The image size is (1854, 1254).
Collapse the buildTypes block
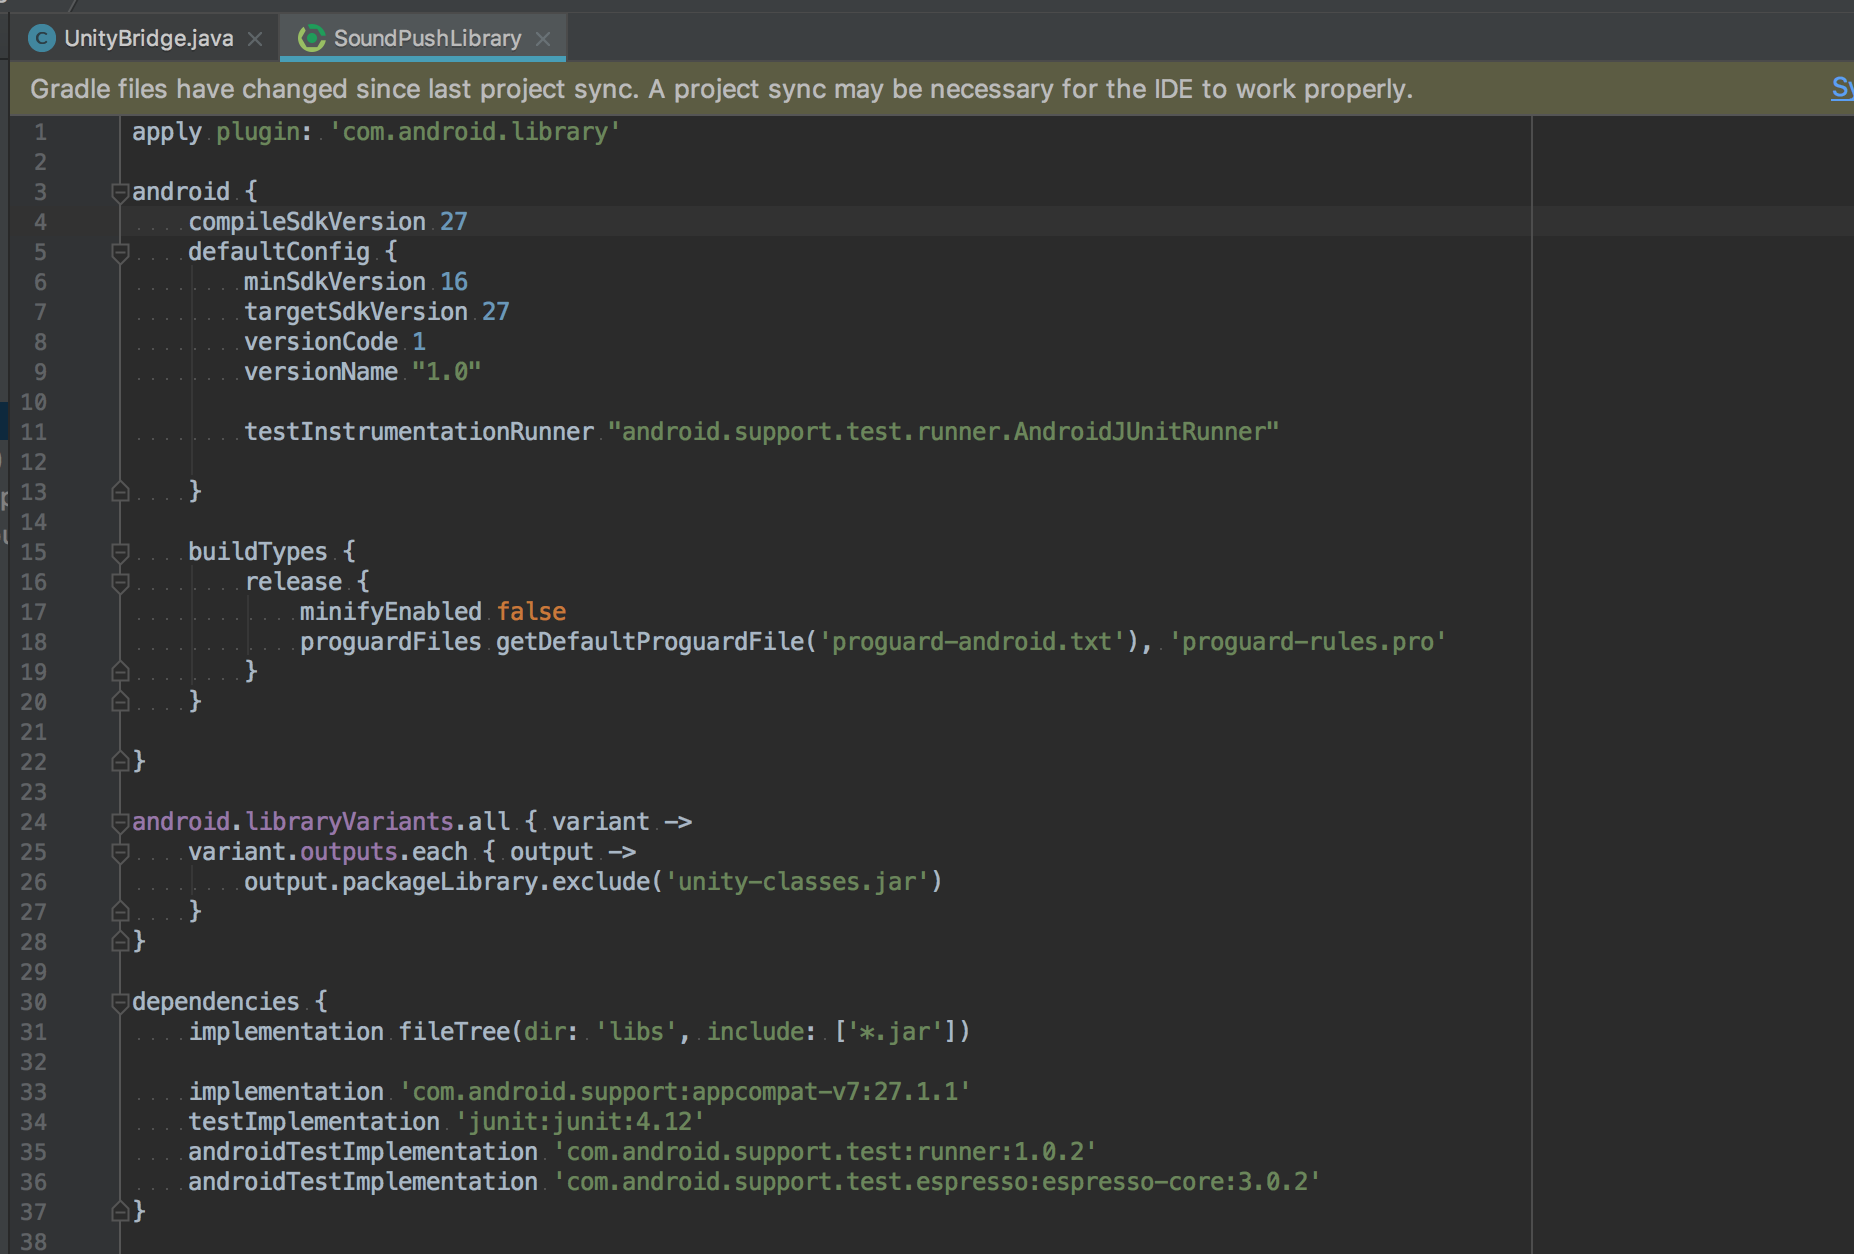(120, 551)
